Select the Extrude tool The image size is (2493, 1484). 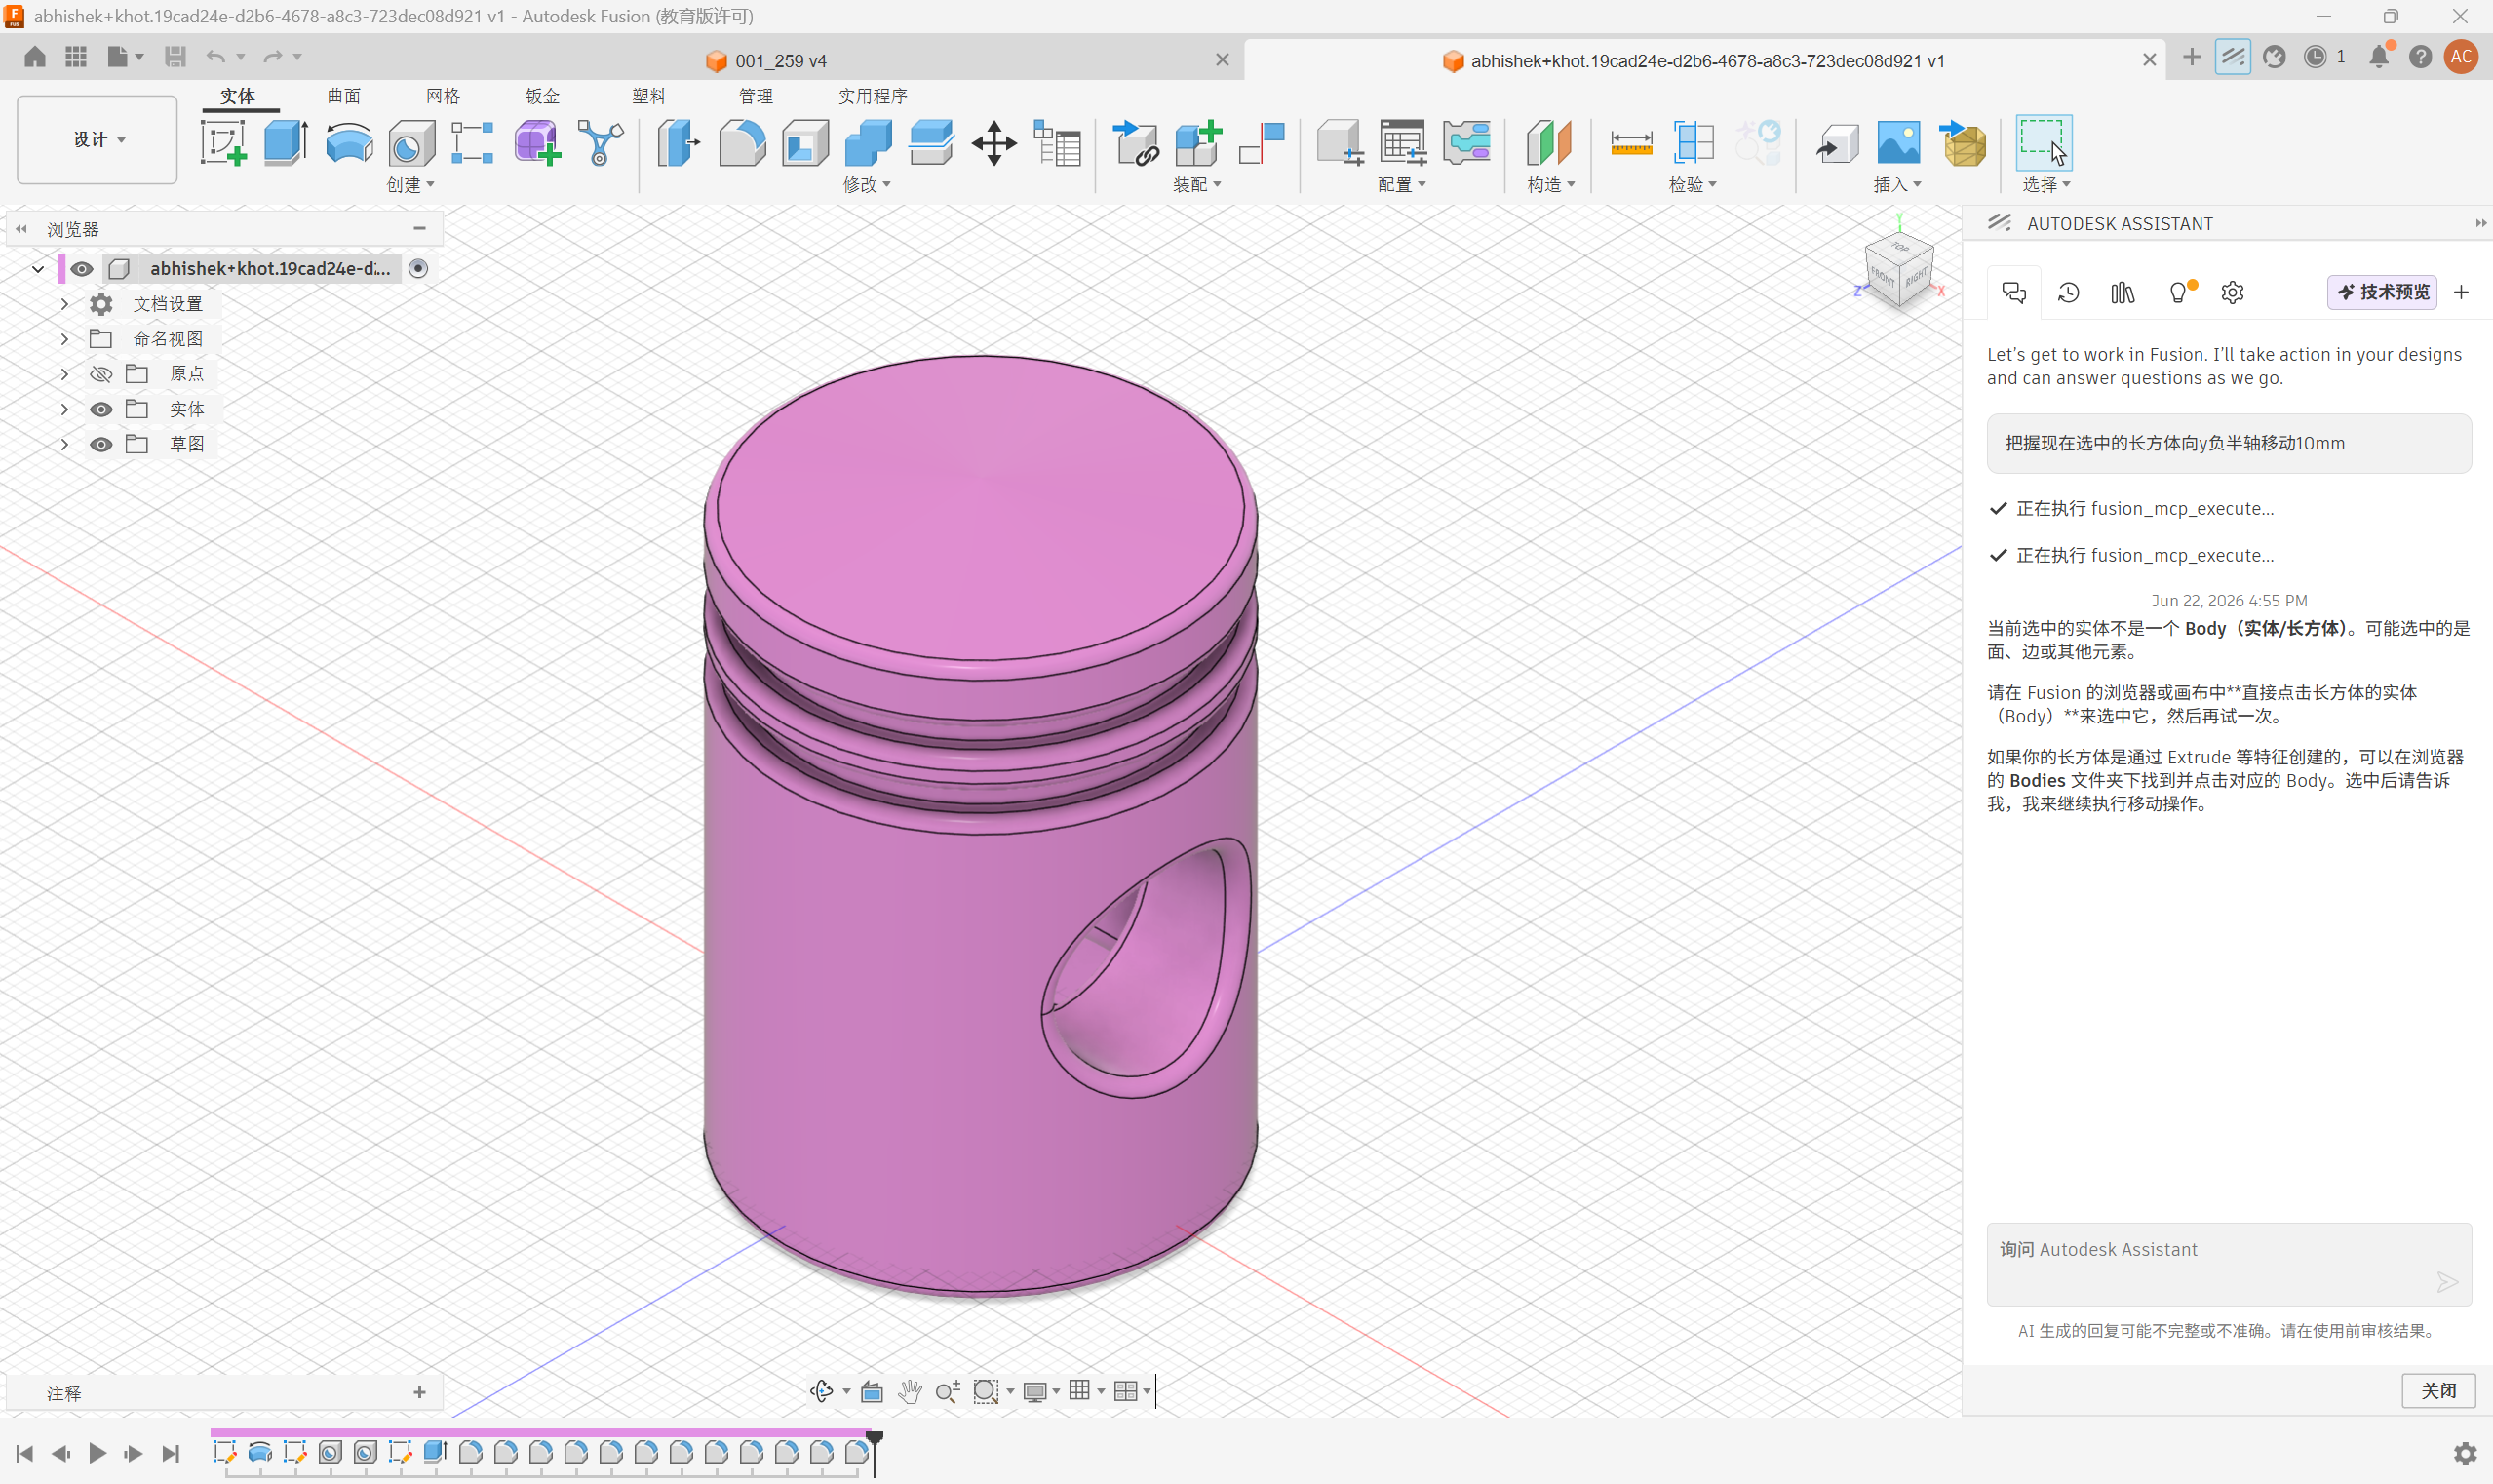tap(286, 143)
